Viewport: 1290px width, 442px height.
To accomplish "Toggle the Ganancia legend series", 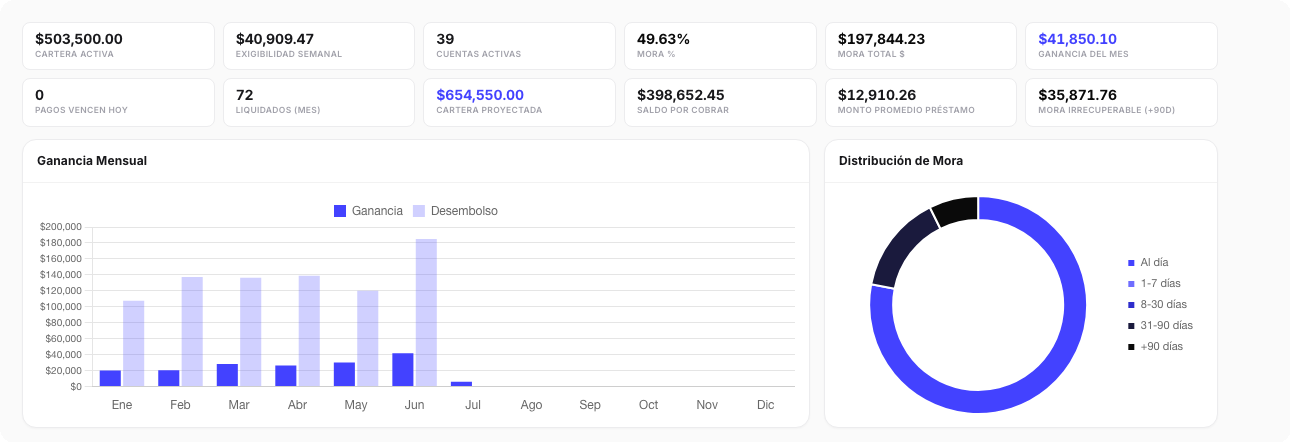I will pyautogui.click(x=368, y=211).
